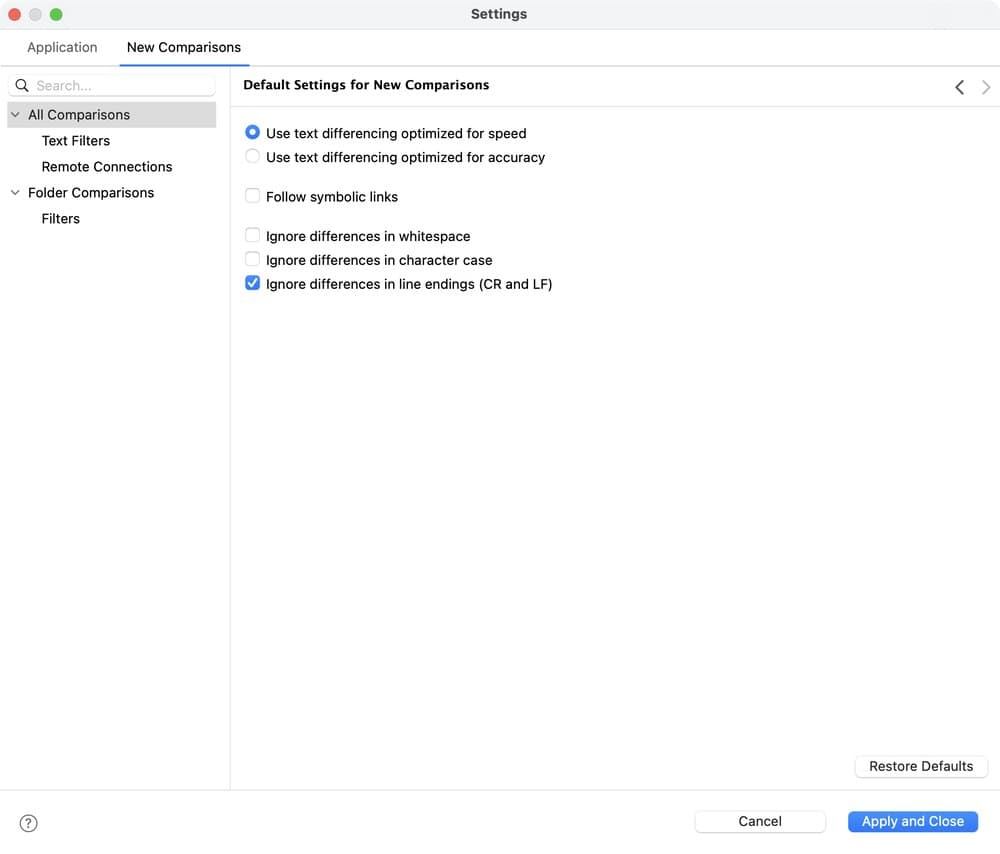Enable Follow symbolic links checkbox
The image size is (1000, 854).
point(253,196)
